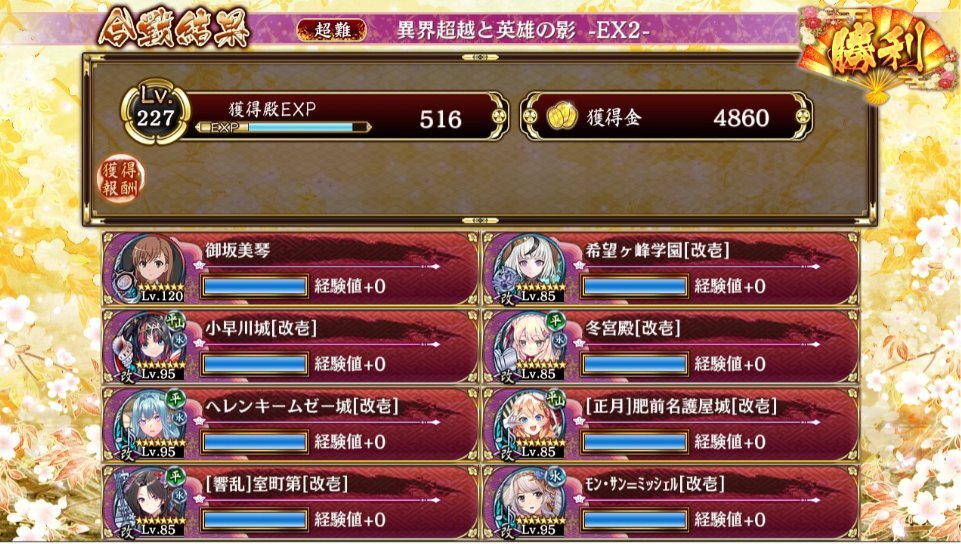Select the 希望ヶ峰学園[改壱] character portrait
961x544 pixels.
point(530,268)
